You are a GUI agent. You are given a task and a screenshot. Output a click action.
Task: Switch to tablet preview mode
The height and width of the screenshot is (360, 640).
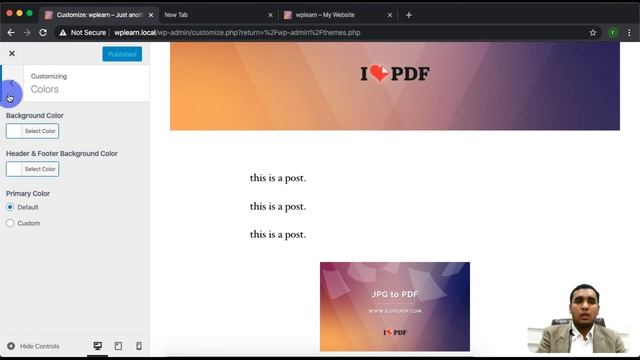click(118, 346)
